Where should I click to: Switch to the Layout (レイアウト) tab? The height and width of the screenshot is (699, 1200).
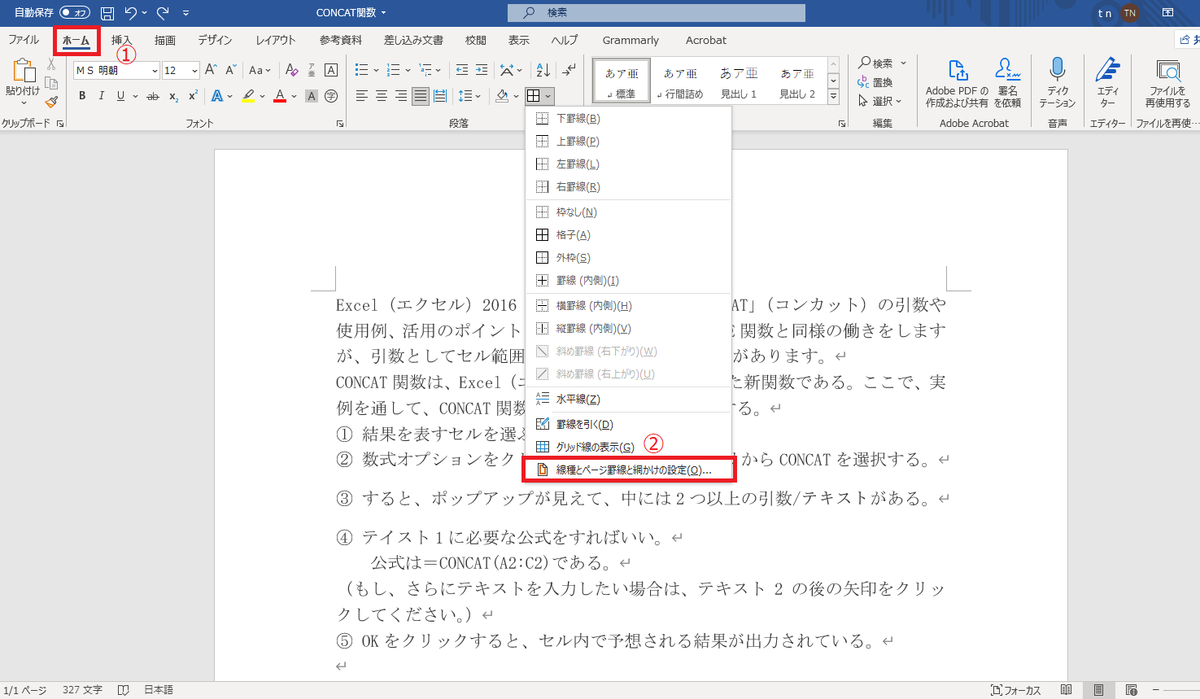275,40
